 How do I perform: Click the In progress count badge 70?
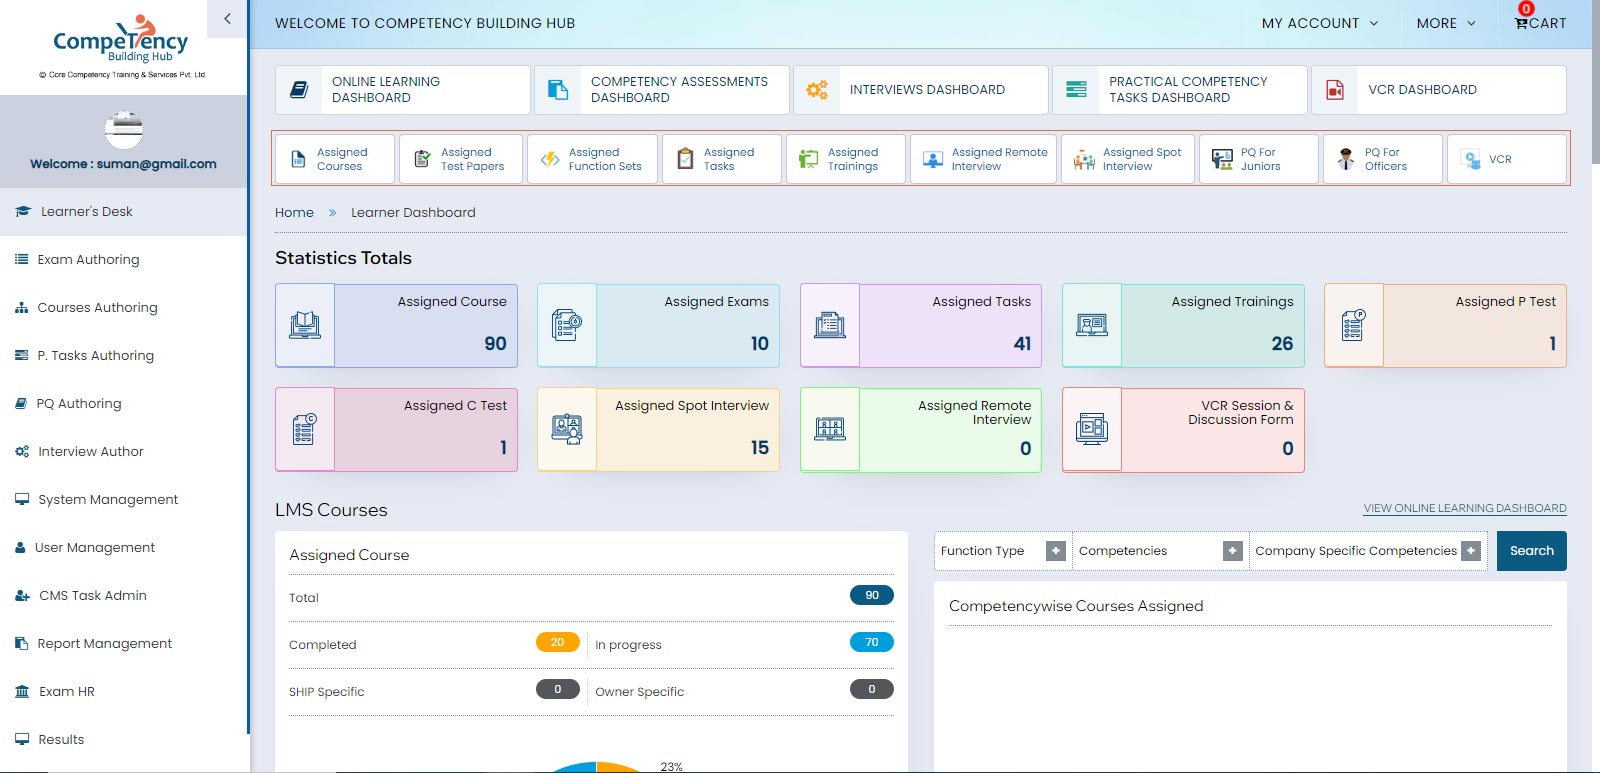[872, 643]
